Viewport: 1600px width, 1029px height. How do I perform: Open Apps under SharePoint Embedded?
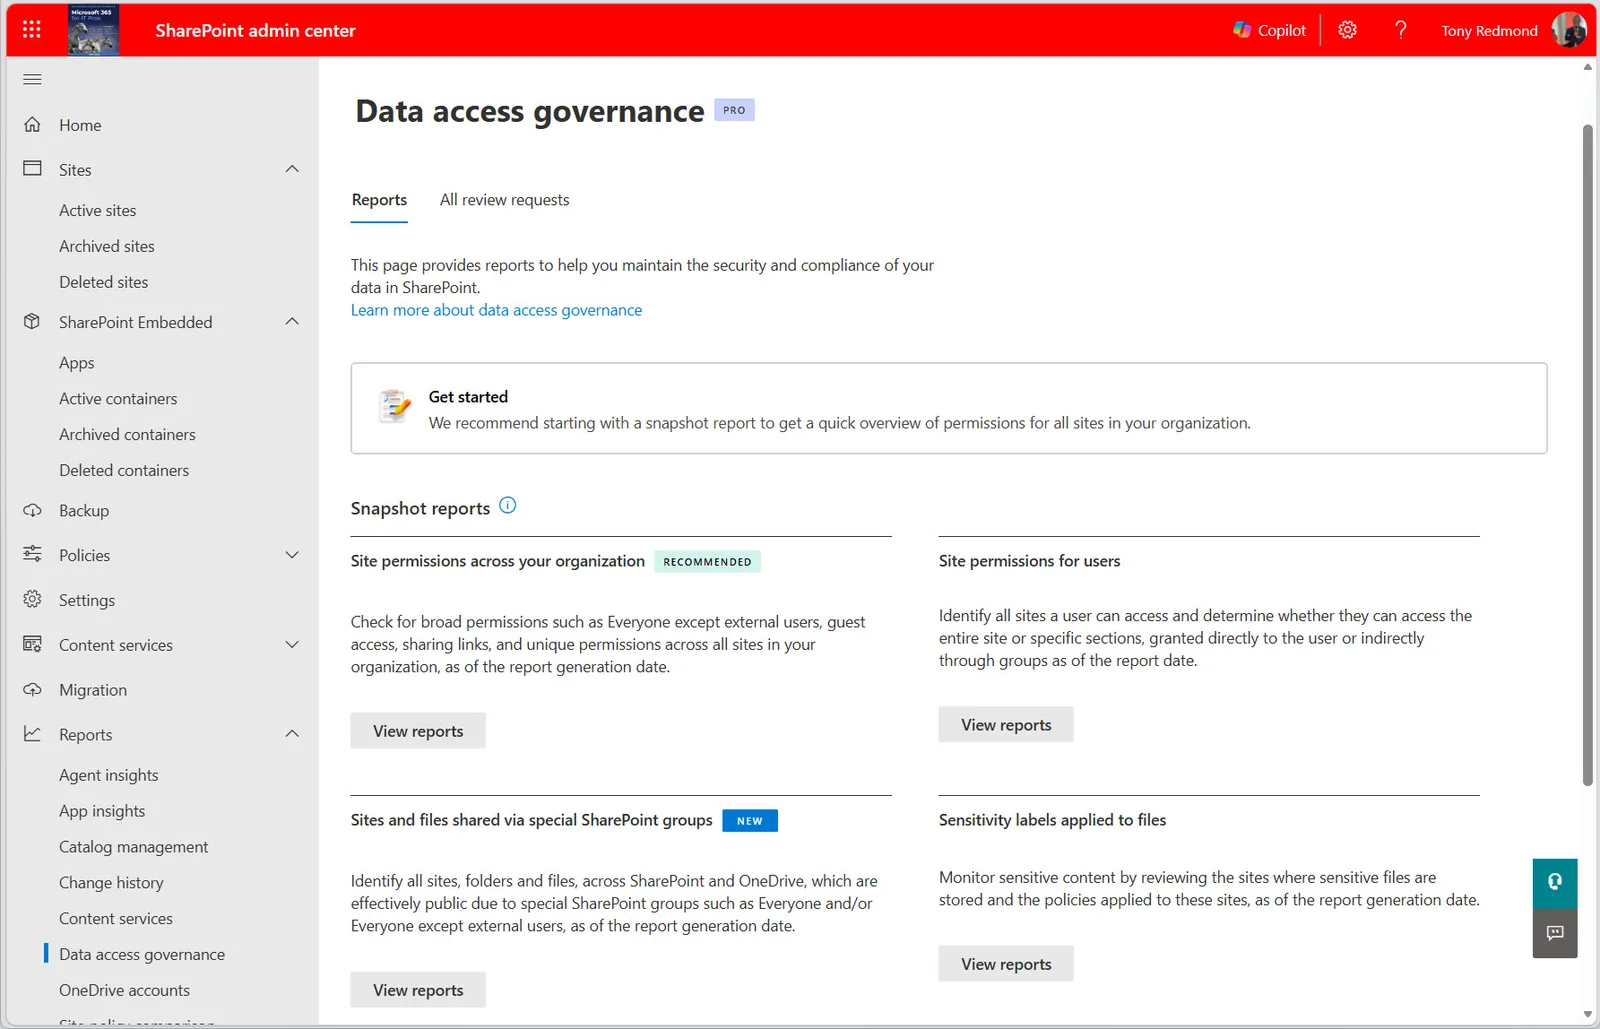tap(76, 363)
